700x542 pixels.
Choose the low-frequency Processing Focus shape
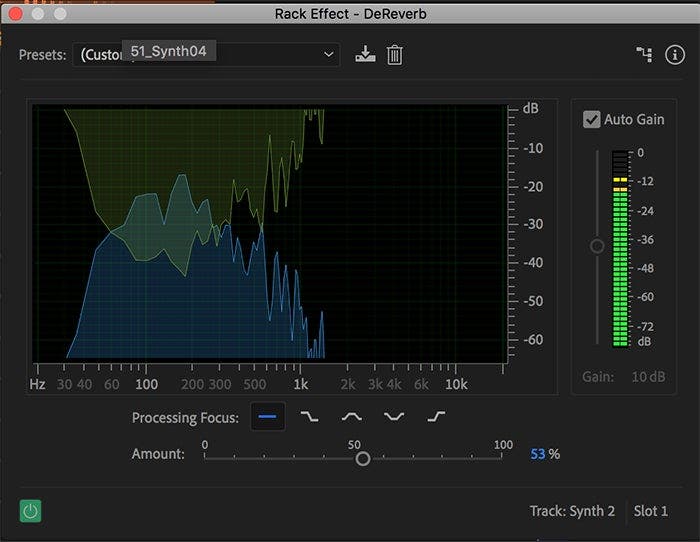(x=310, y=417)
